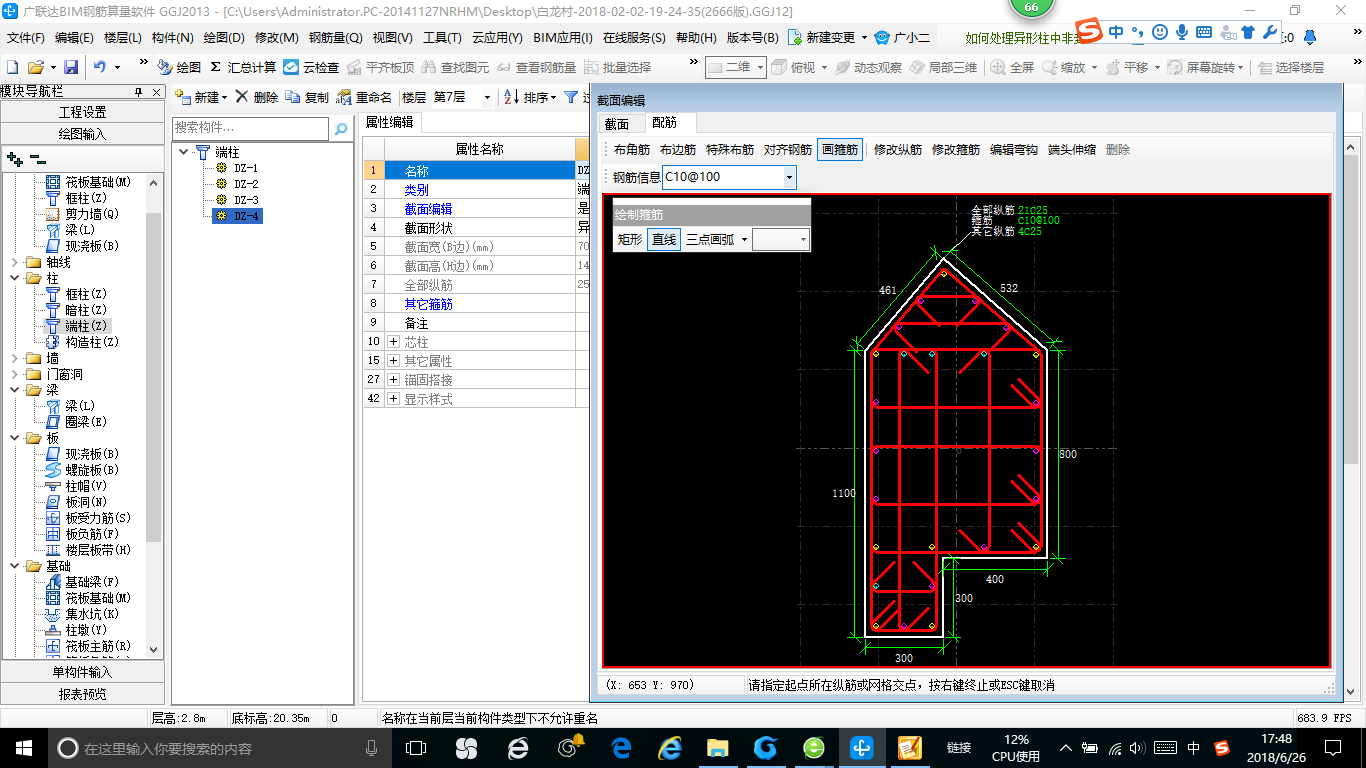Select 构造柱(Z) in navigator tree

pos(92,342)
